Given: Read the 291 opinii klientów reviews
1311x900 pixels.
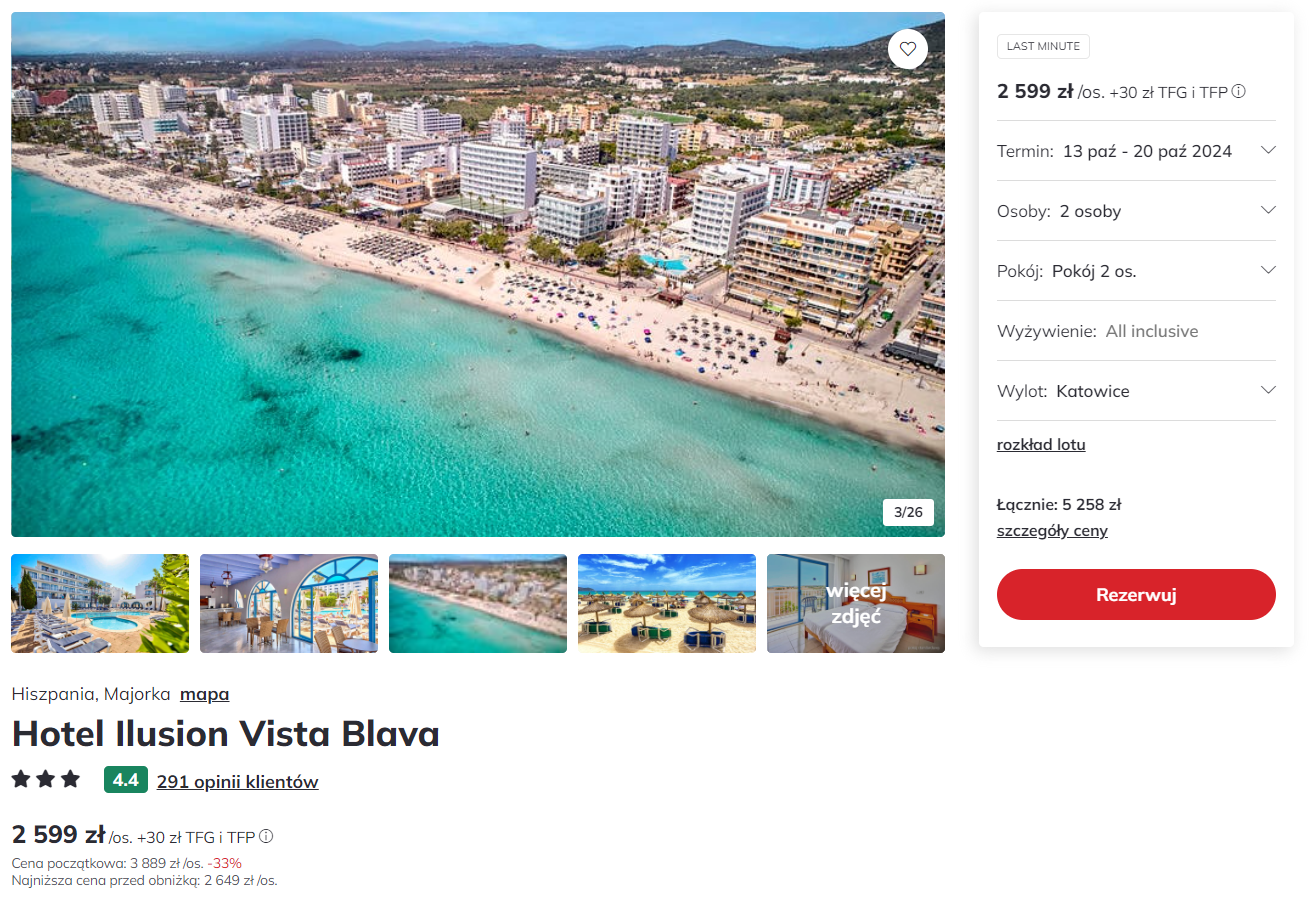Looking at the screenshot, I should coord(237,782).
